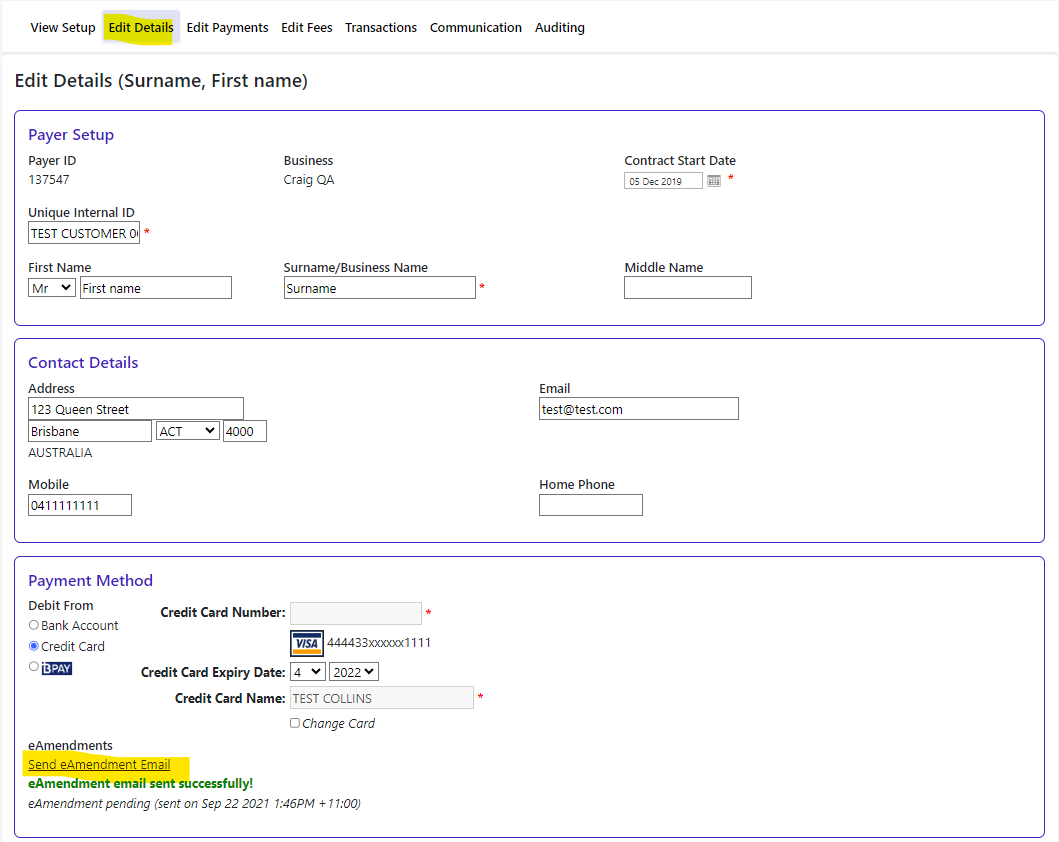Screen dimensions: 1059x842
Task: Open the expiry month dropdown
Action: click(307, 672)
